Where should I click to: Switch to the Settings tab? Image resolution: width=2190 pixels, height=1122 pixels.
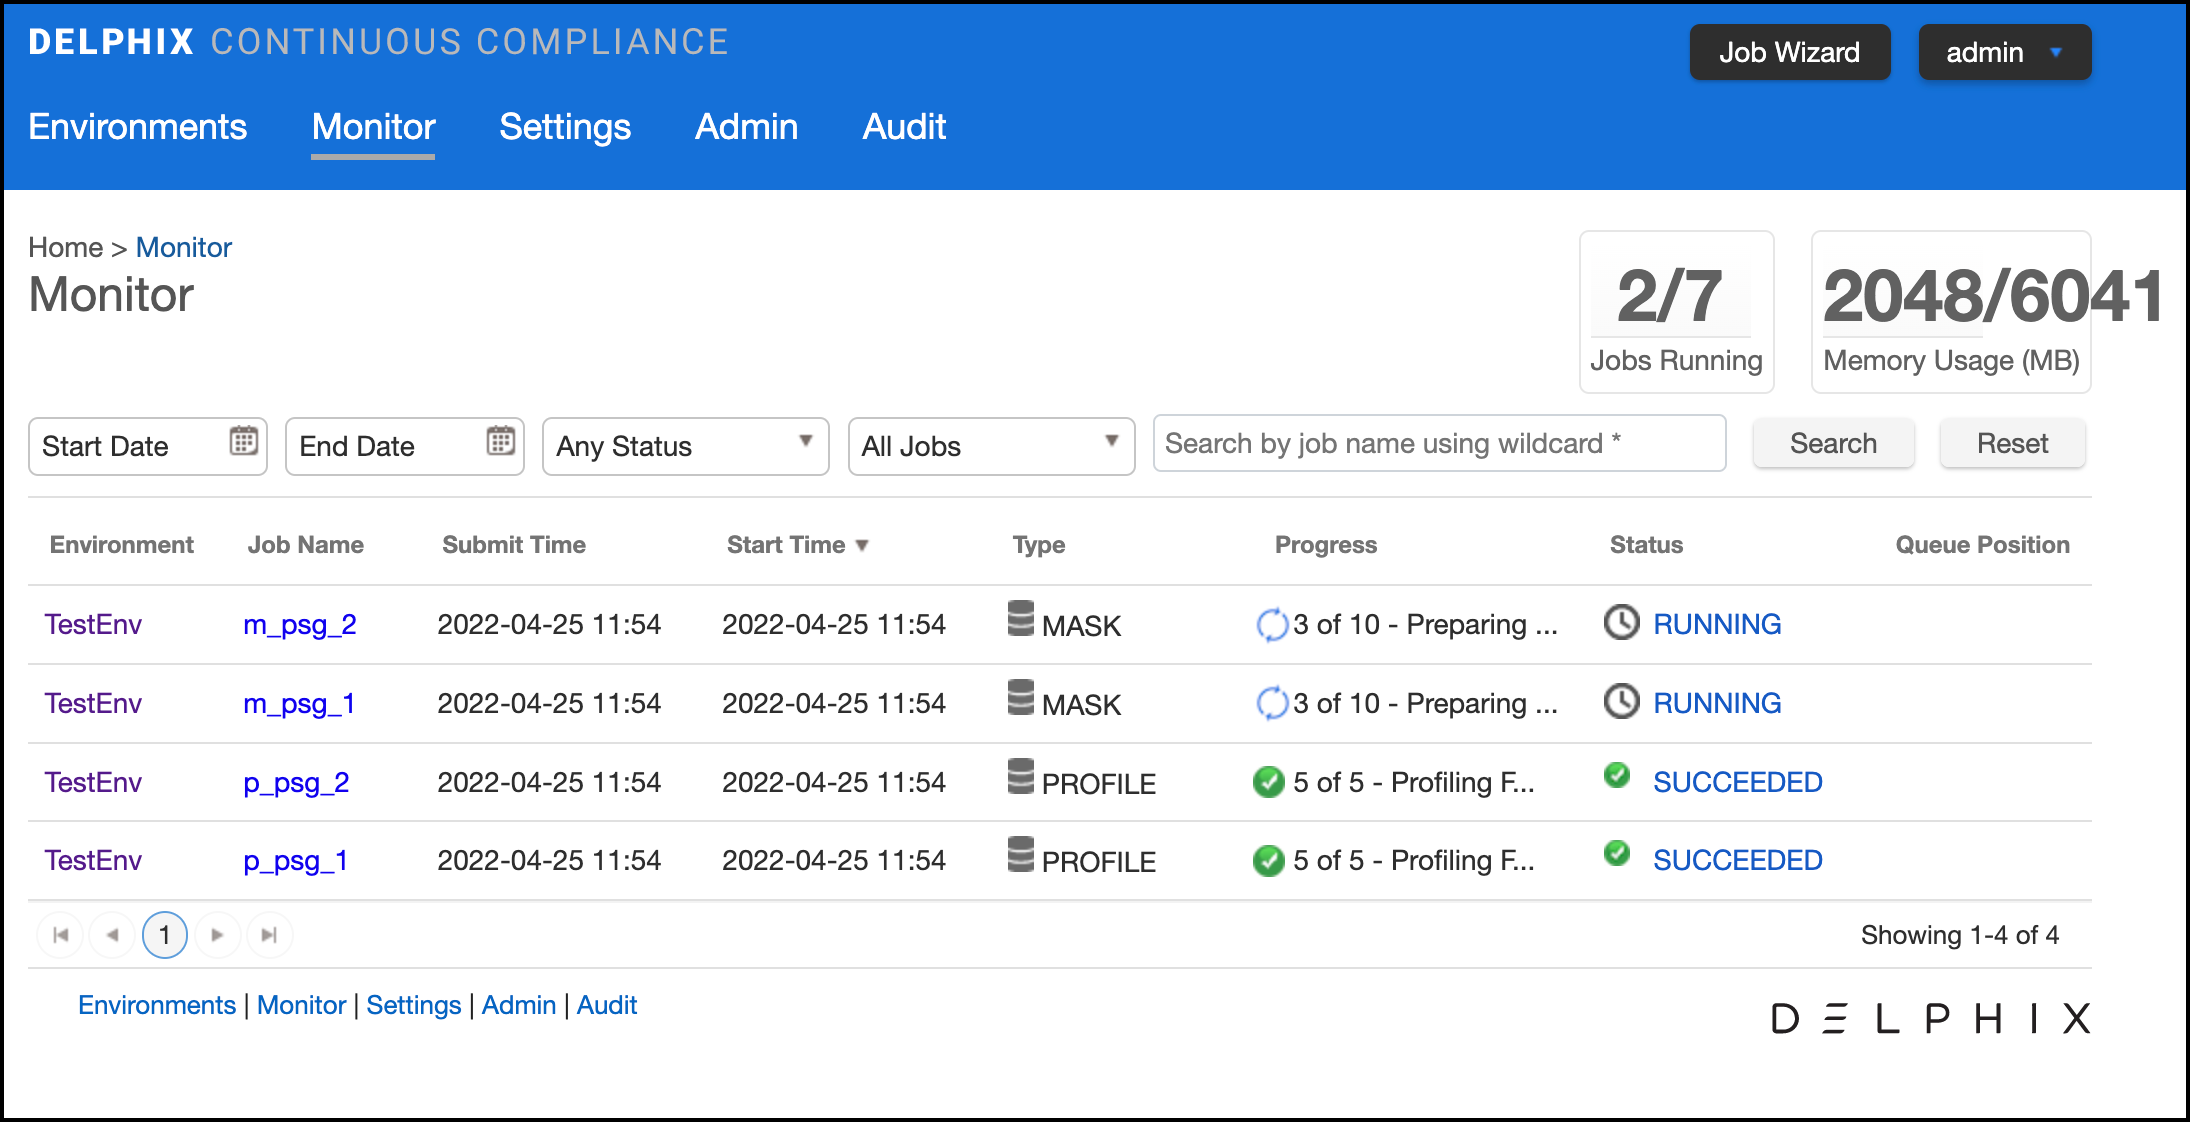pos(564,127)
